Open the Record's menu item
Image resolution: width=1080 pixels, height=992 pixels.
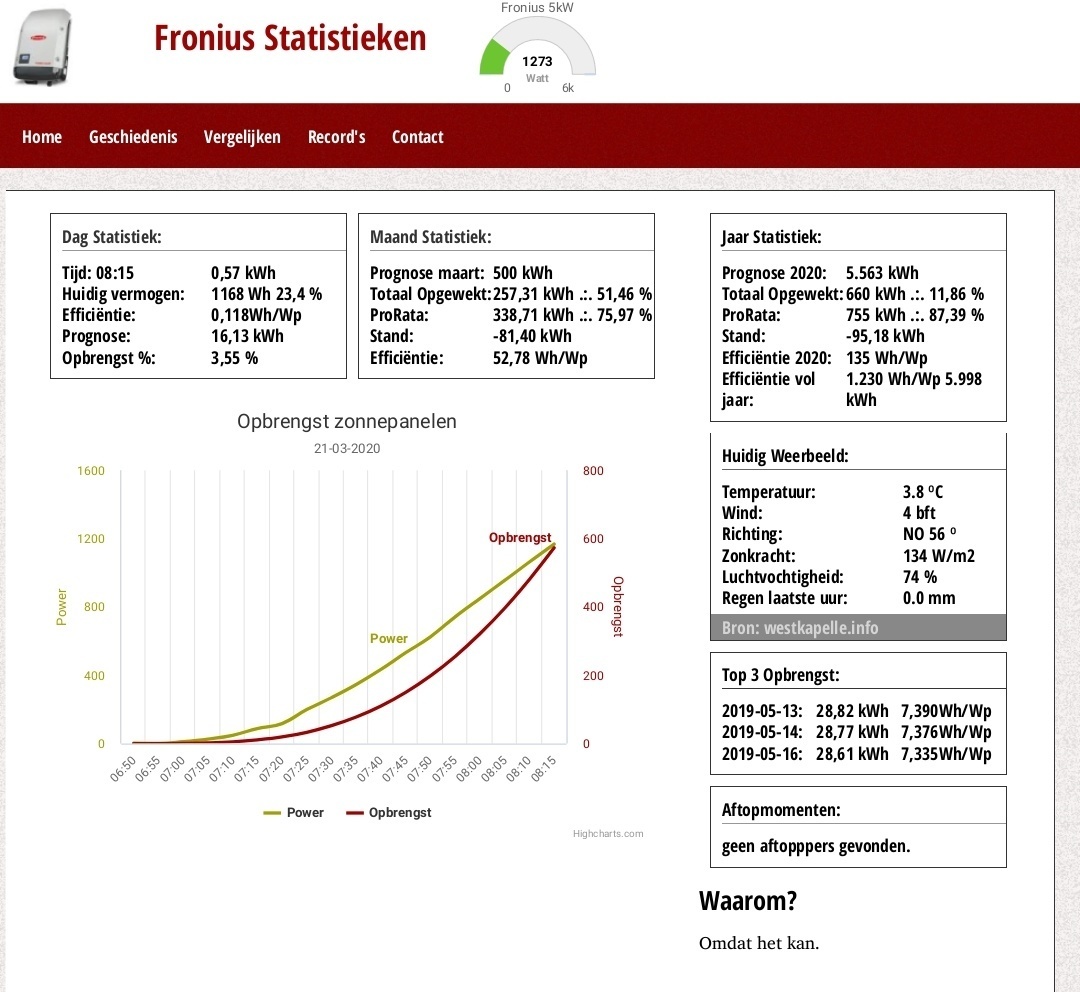[x=336, y=136]
